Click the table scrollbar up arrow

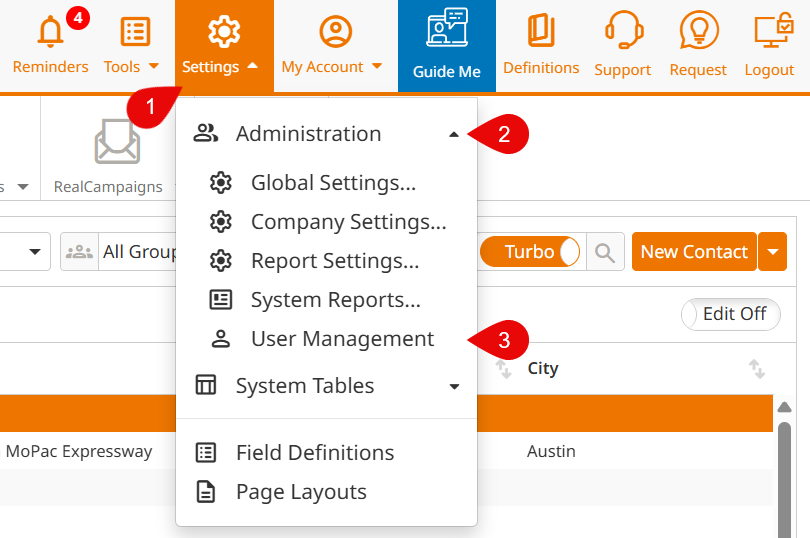coord(784,407)
